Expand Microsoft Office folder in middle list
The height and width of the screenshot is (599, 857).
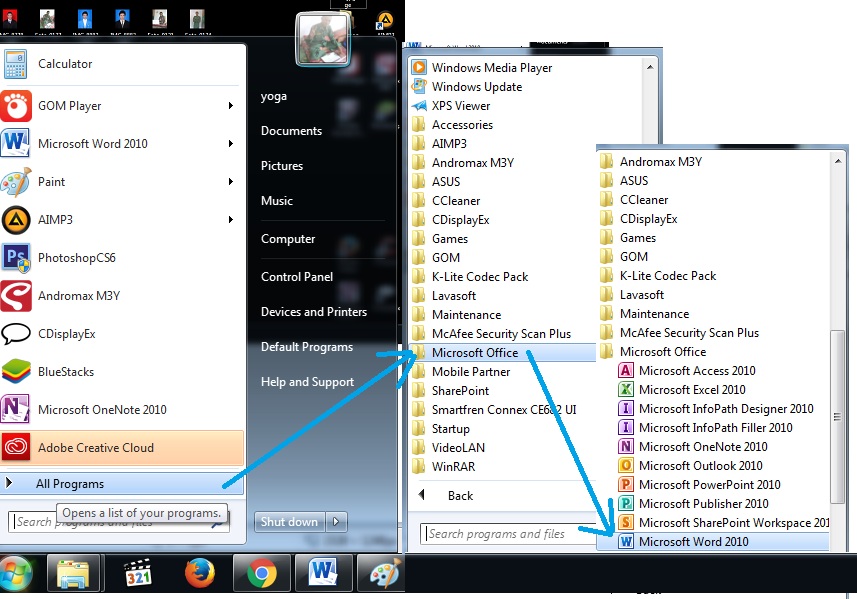(503, 353)
